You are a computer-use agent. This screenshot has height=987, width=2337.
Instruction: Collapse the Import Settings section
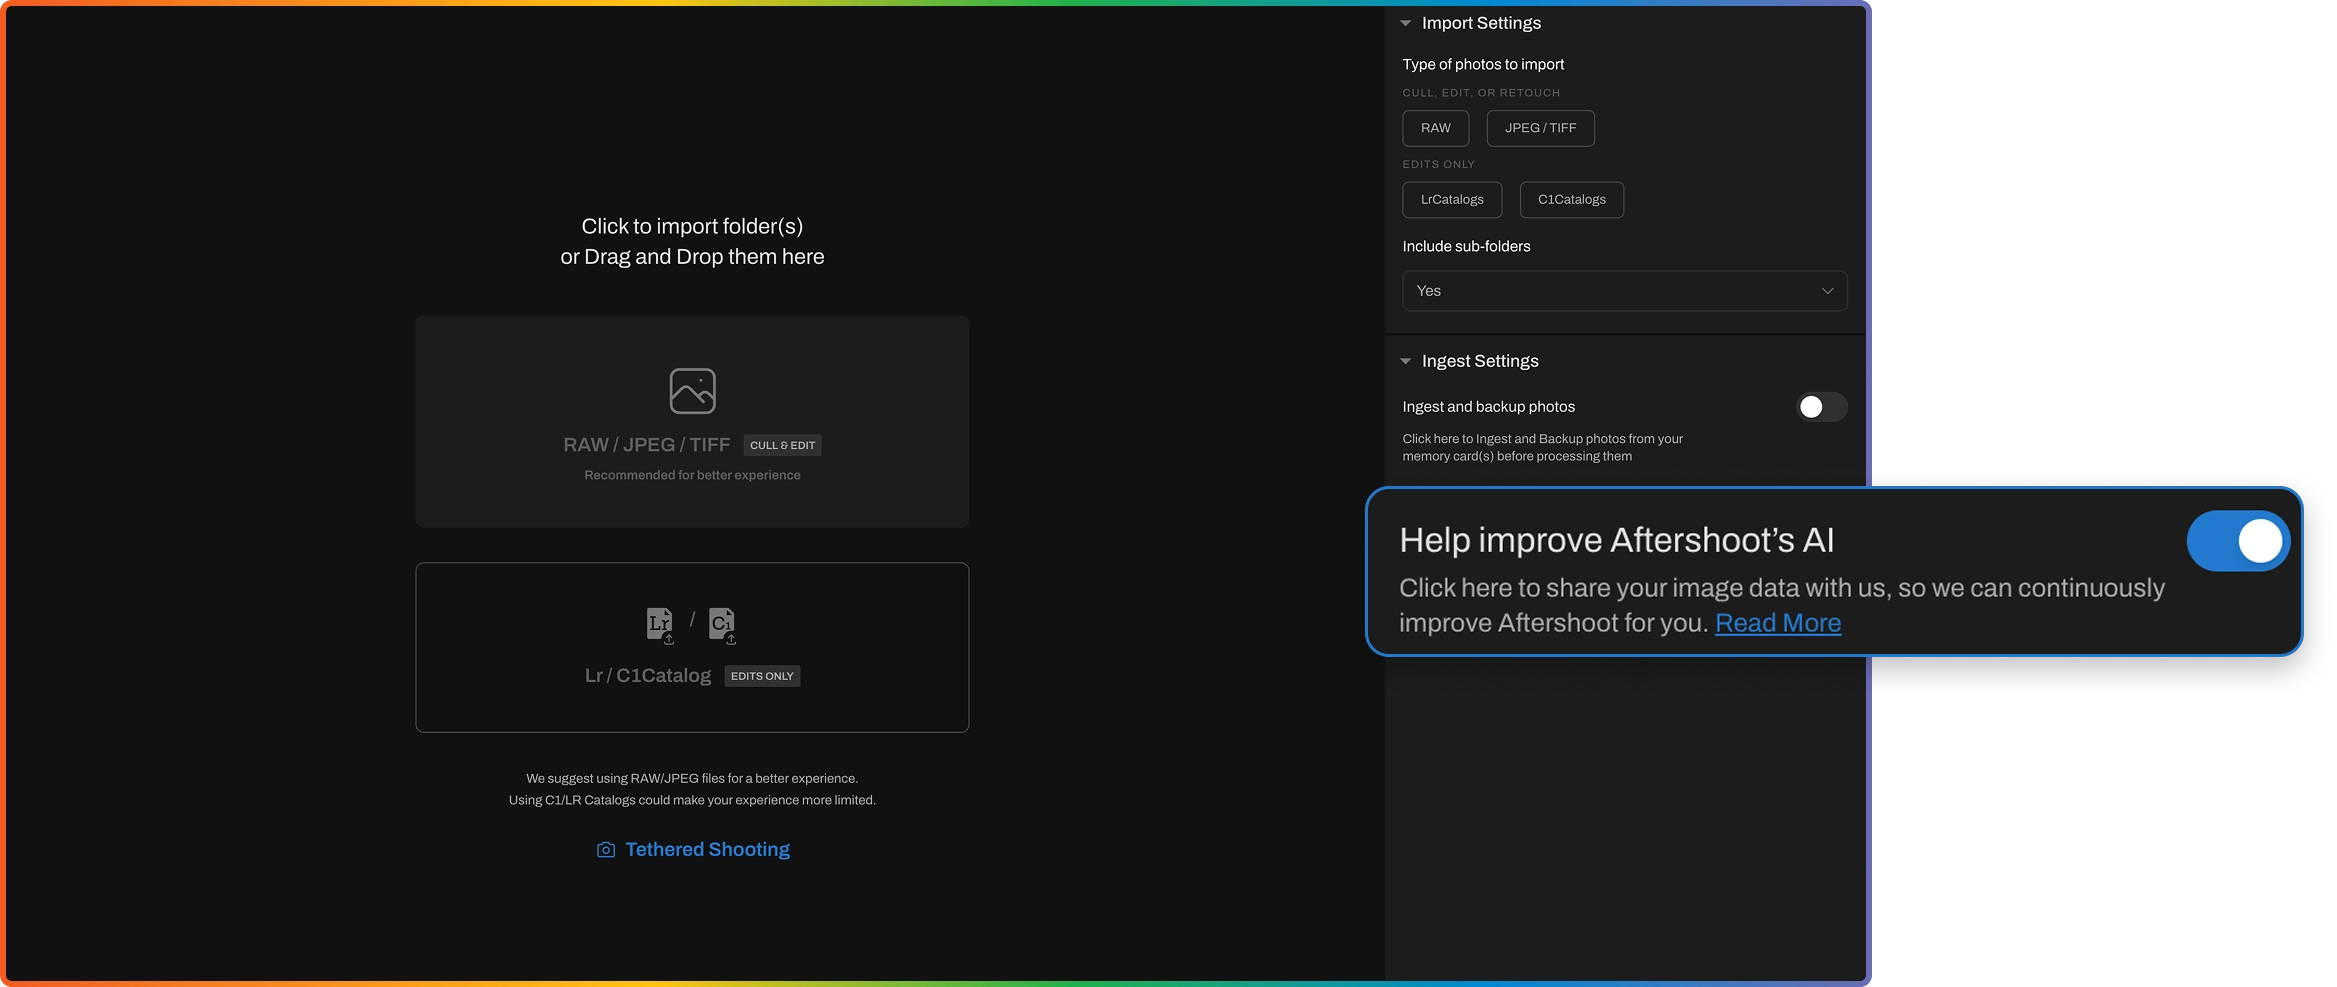1406,23
